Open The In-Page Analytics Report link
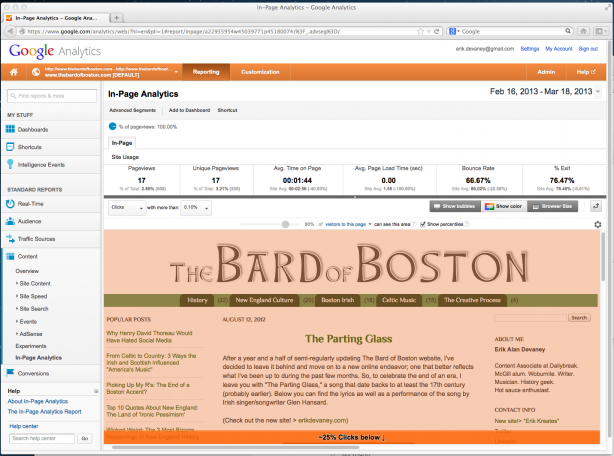 (x=44, y=412)
